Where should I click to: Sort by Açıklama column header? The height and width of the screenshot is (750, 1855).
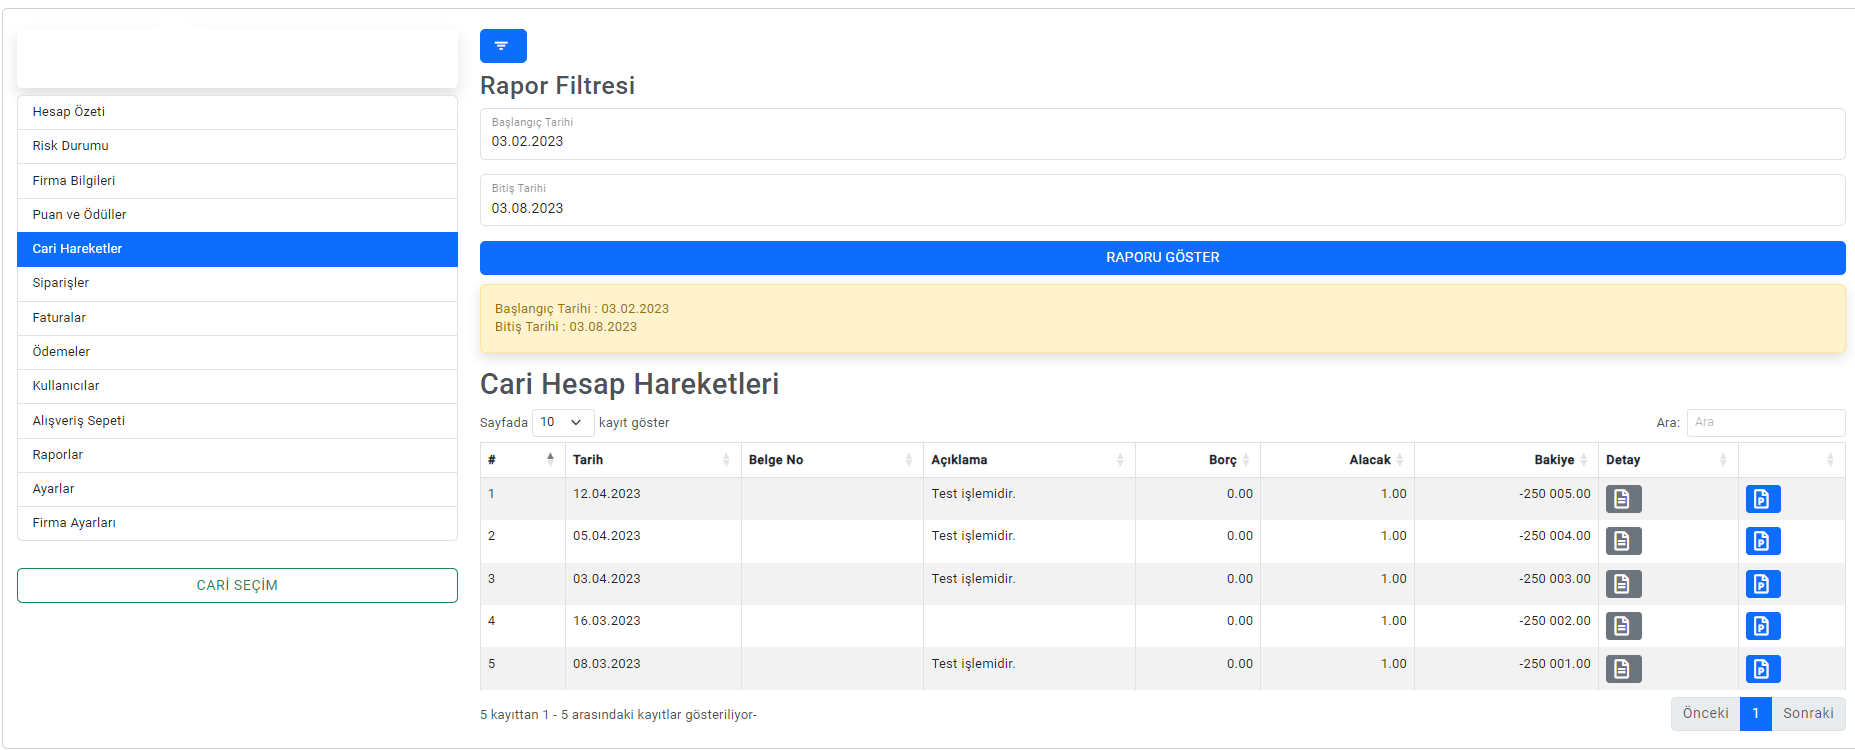1027,460
